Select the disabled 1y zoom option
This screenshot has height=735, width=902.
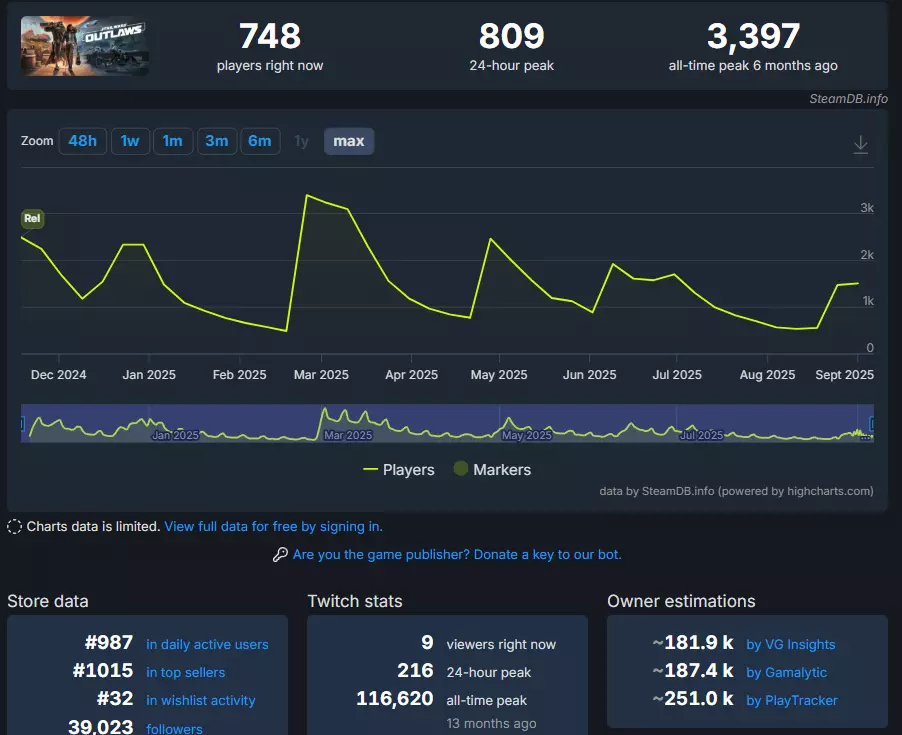(301, 141)
